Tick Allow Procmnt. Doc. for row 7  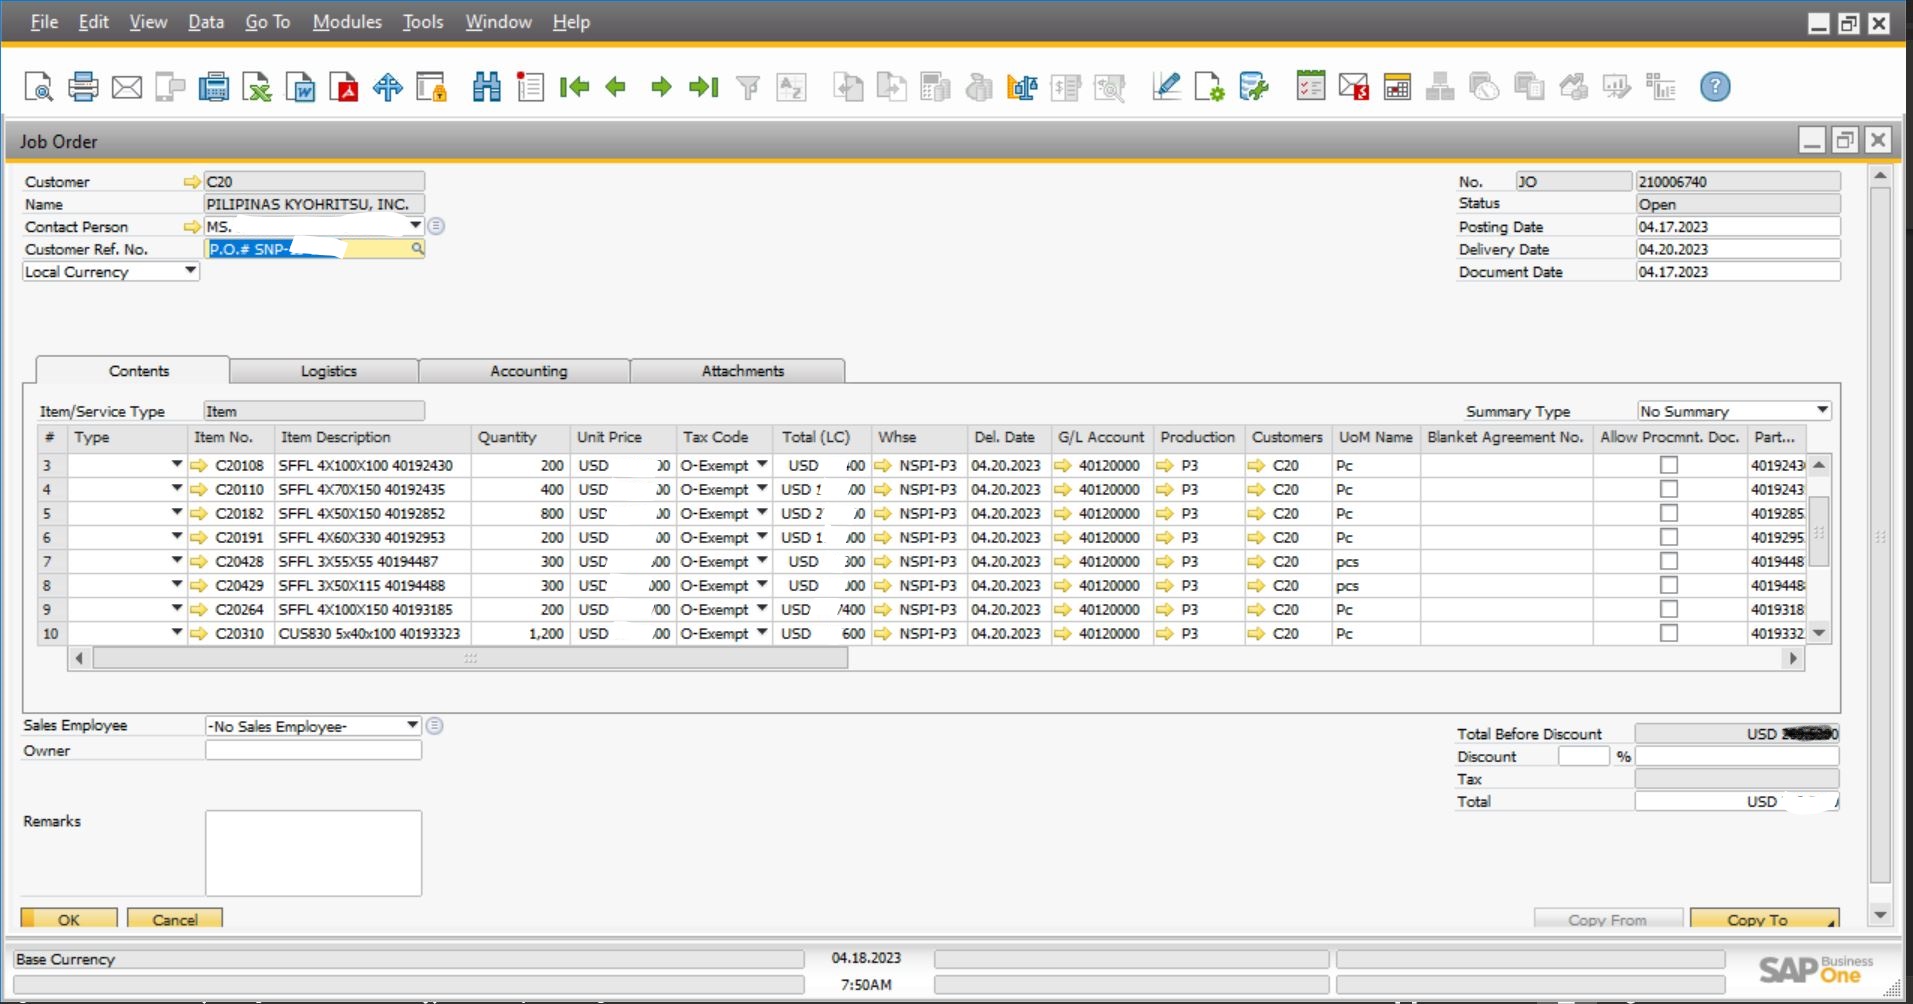tap(1668, 561)
